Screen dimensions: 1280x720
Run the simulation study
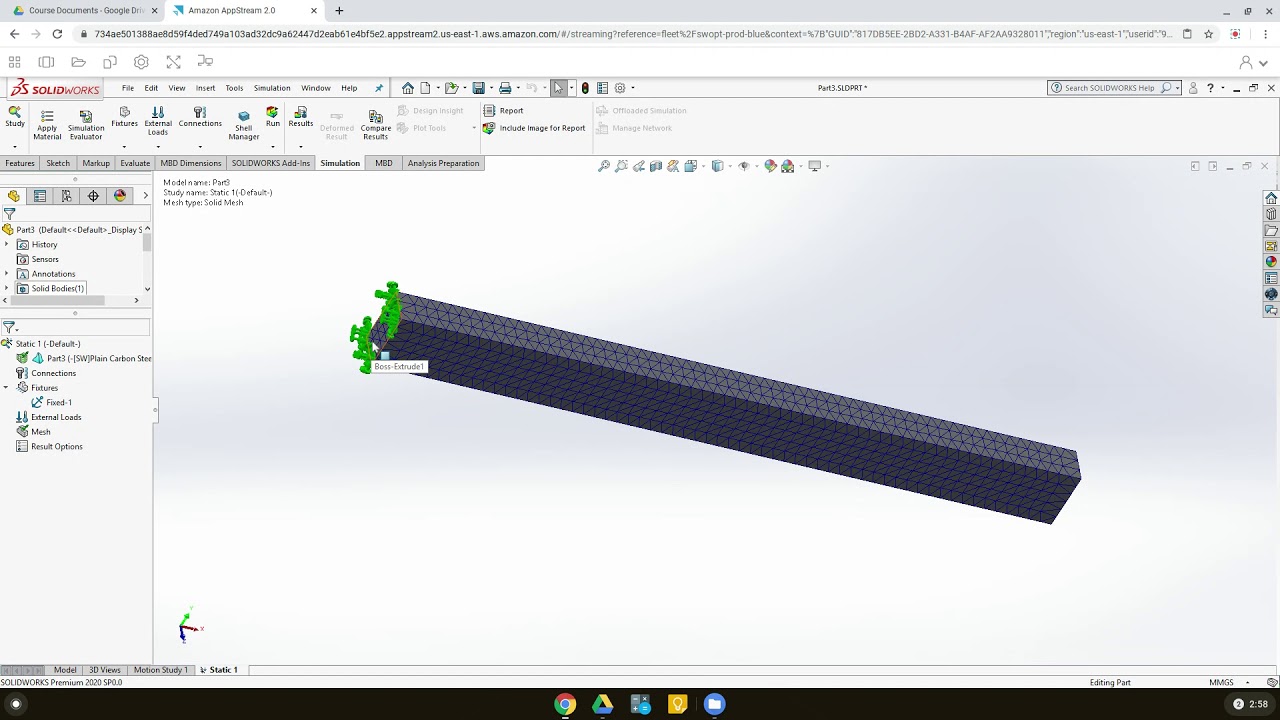click(x=272, y=117)
